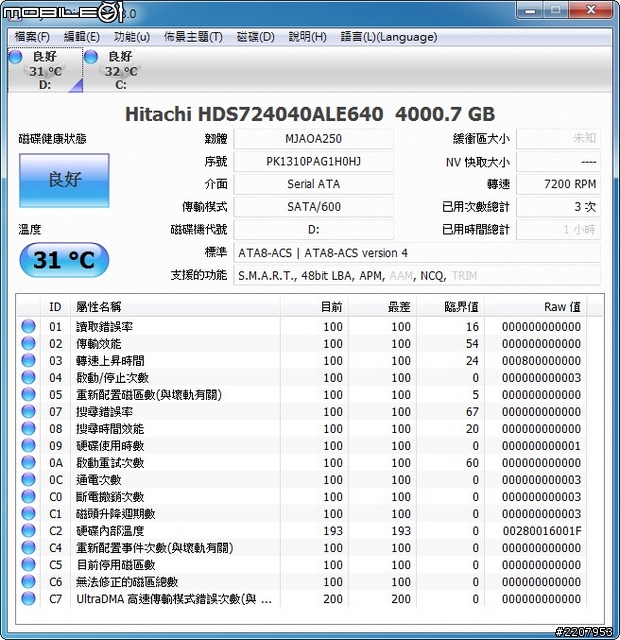Click current value 200 in row C7

pos(333,599)
